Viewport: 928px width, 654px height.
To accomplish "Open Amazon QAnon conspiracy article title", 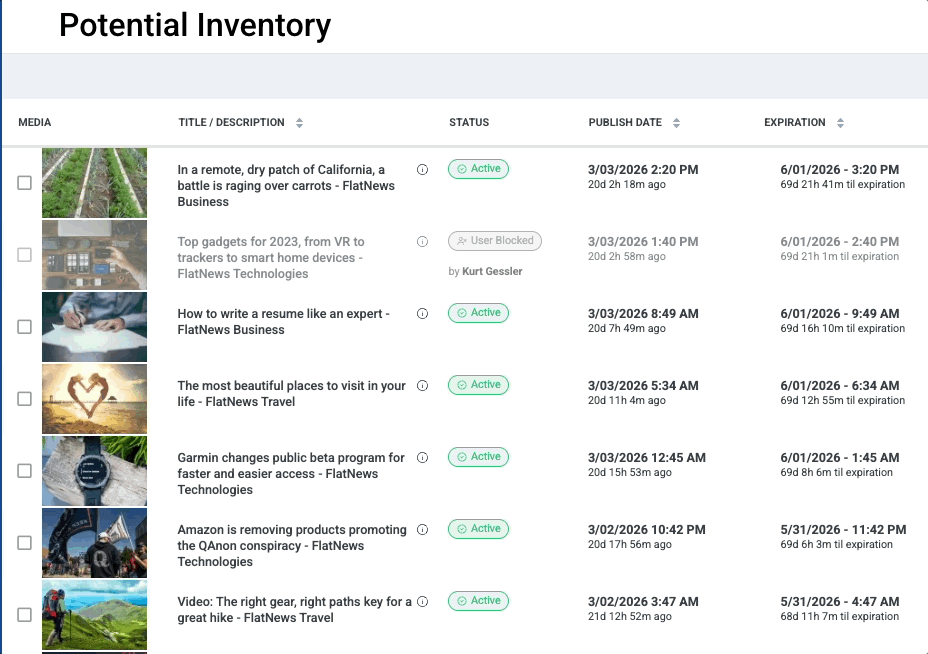I will tap(291, 546).
